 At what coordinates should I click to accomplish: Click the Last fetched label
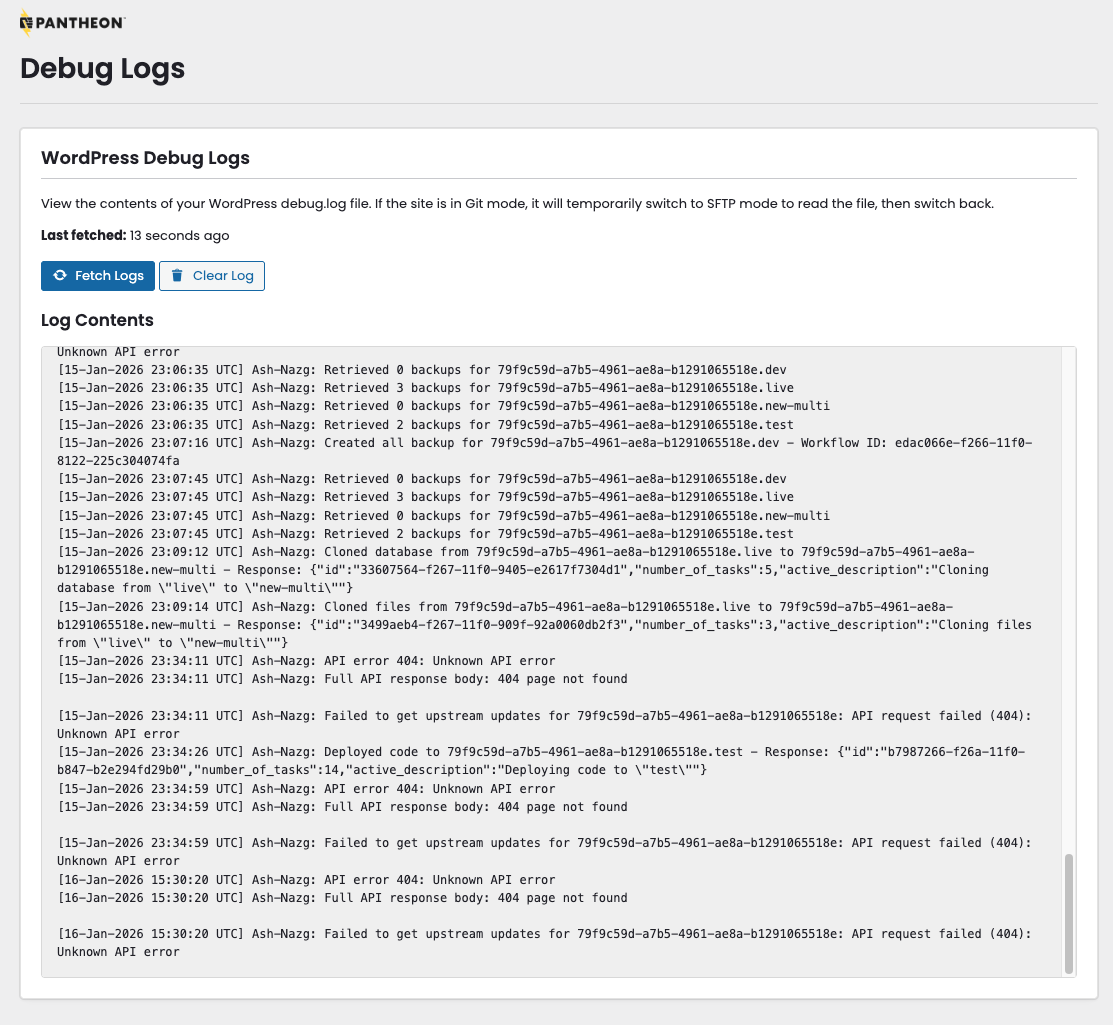(x=82, y=235)
